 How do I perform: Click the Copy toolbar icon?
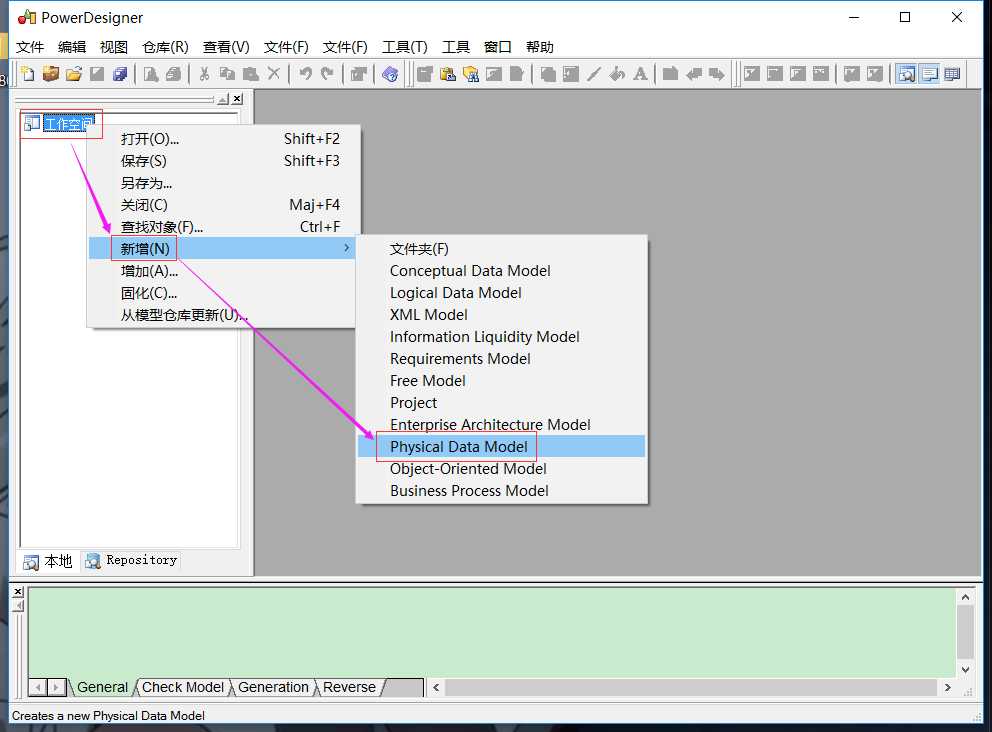tap(227, 74)
